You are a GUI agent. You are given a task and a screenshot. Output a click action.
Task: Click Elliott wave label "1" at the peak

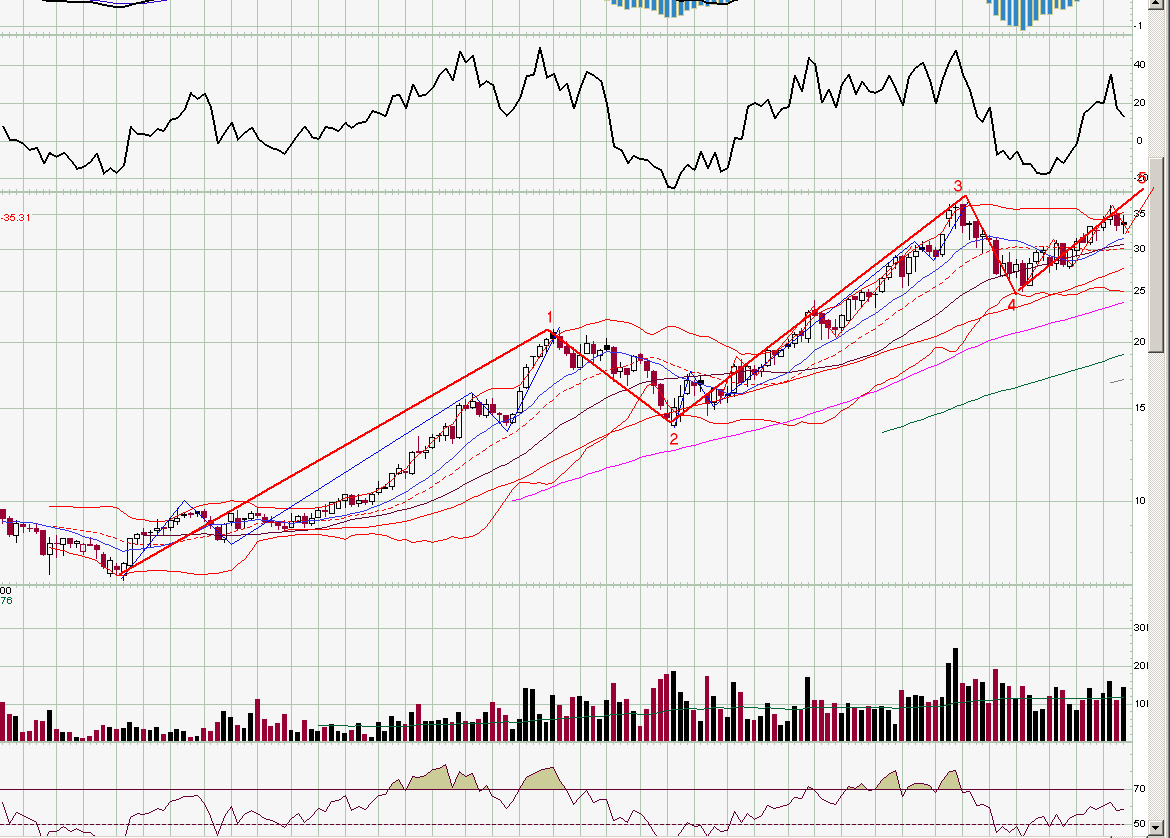coord(550,317)
